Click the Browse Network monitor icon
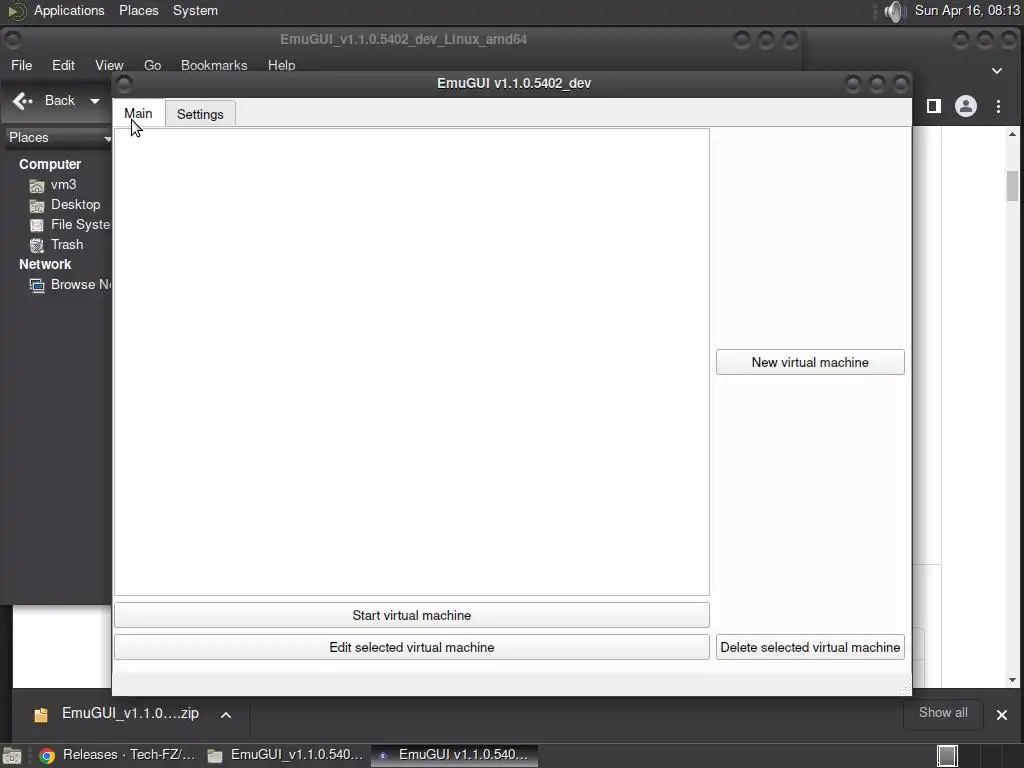 tap(37, 286)
